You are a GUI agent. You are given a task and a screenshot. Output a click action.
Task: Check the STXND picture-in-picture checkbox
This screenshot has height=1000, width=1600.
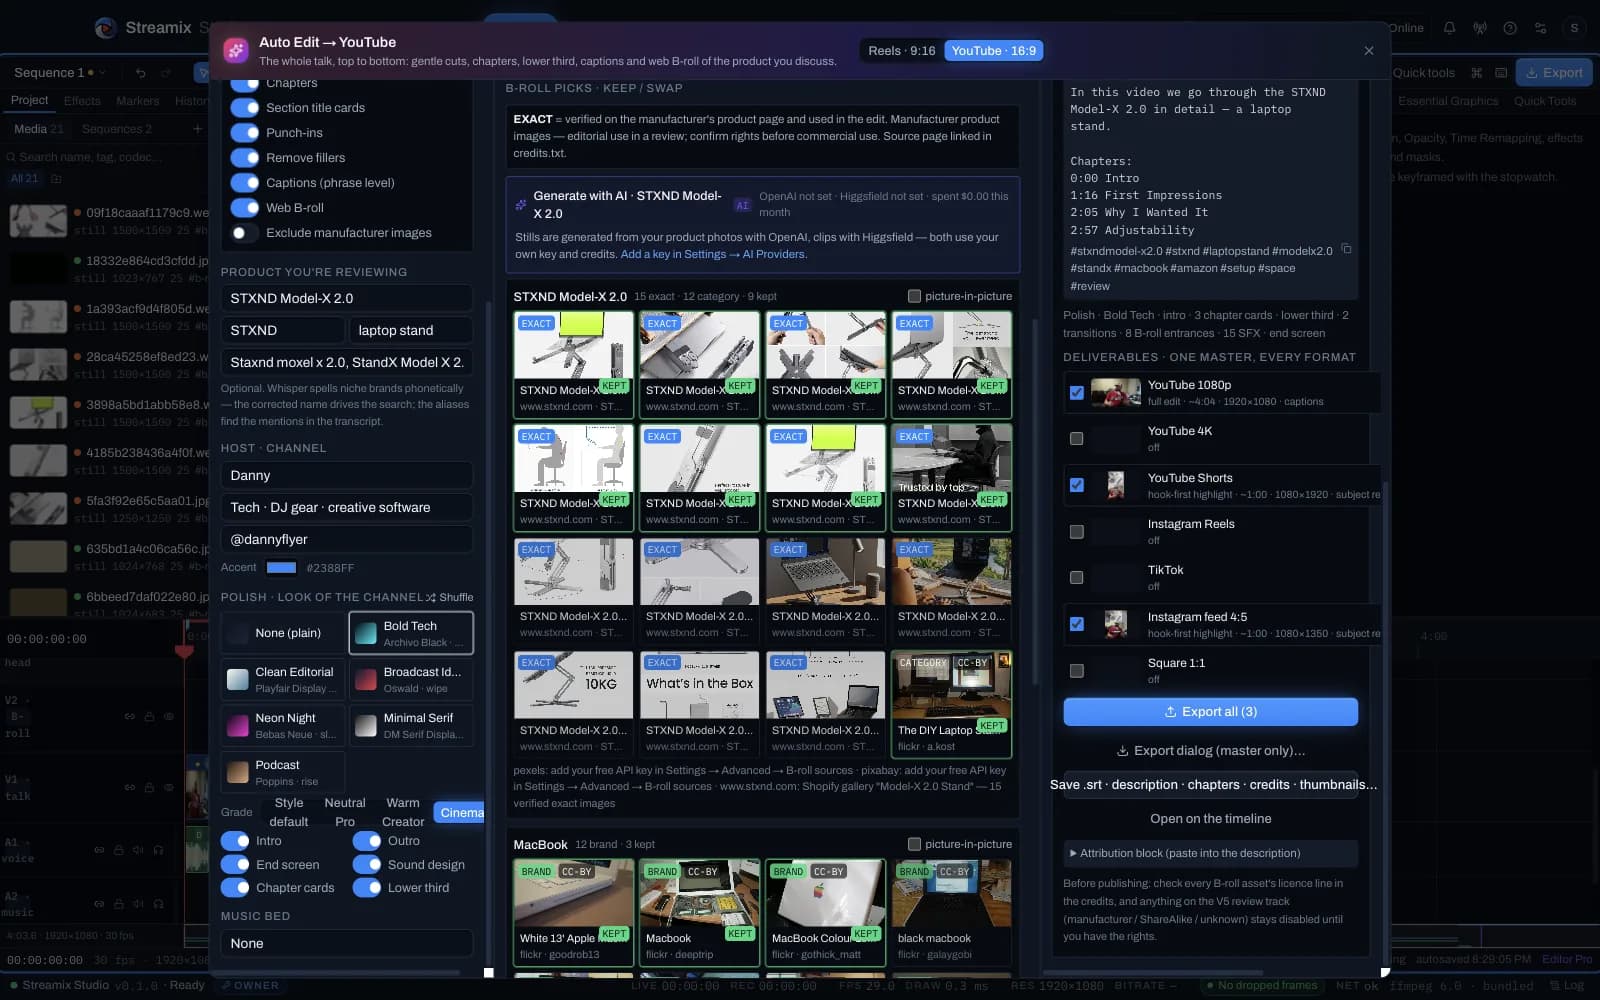[x=914, y=296]
